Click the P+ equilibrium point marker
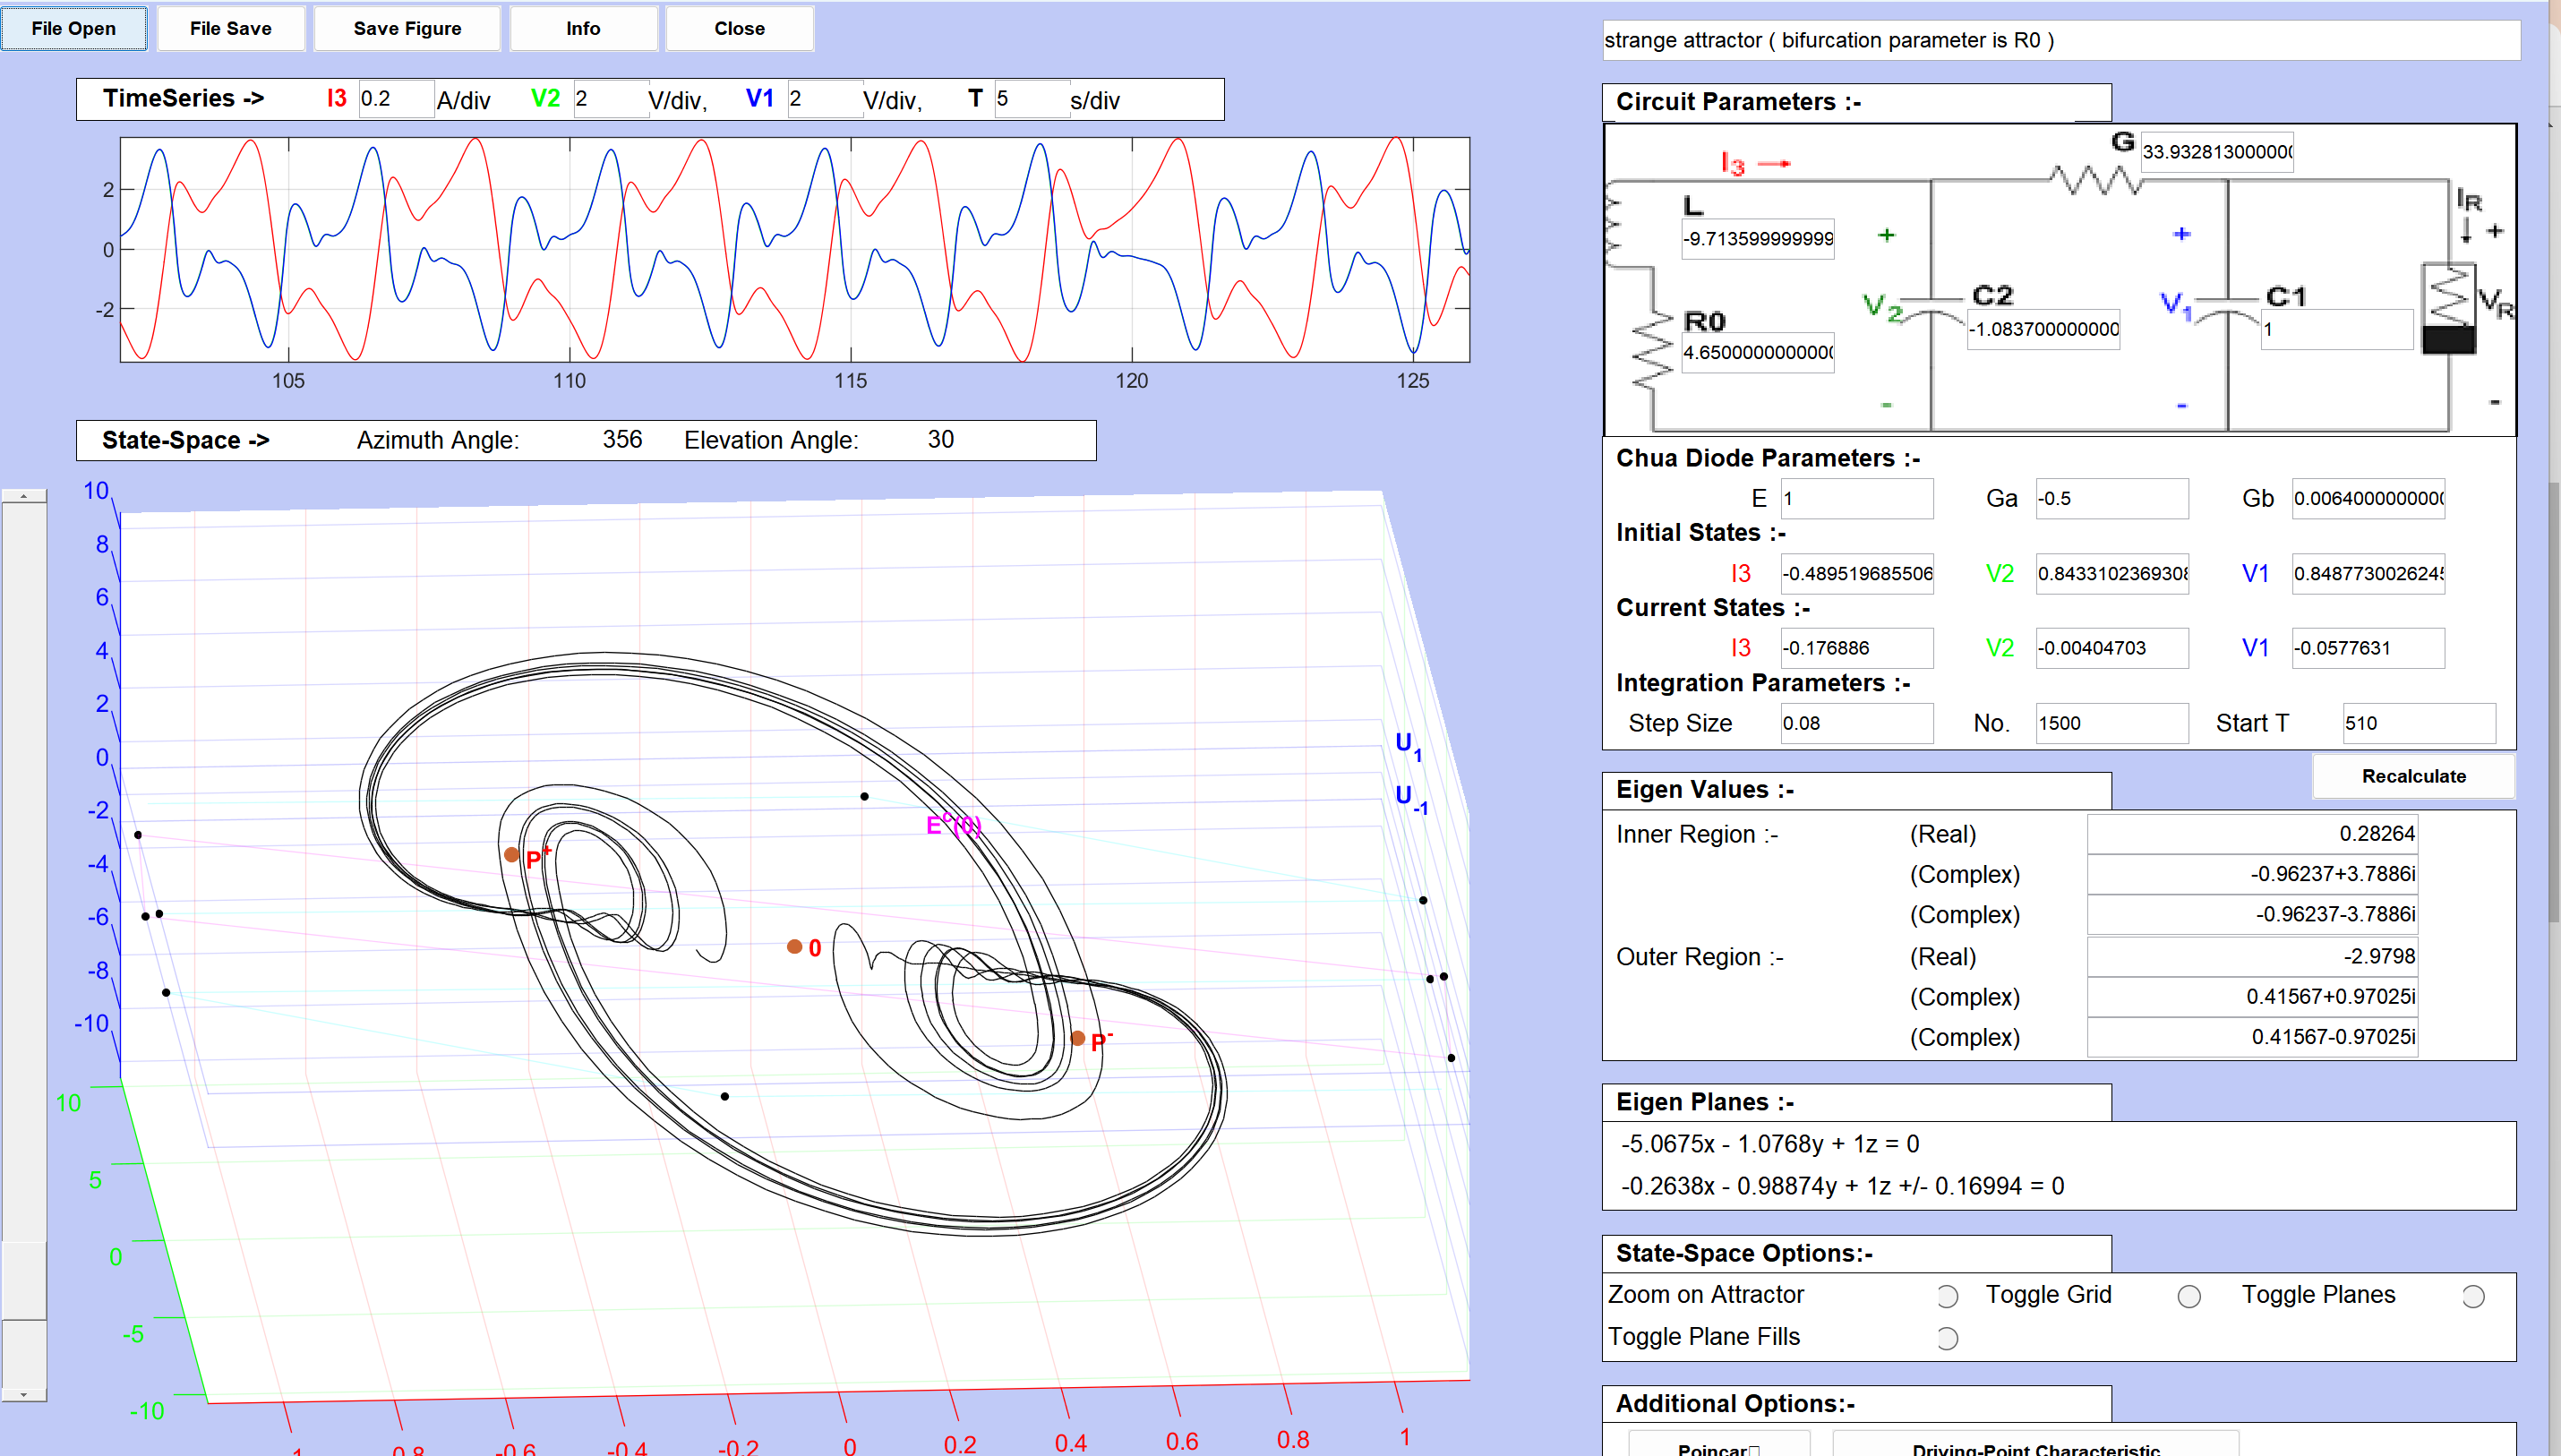The width and height of the screenshot is (2561, 1456). 512,855
